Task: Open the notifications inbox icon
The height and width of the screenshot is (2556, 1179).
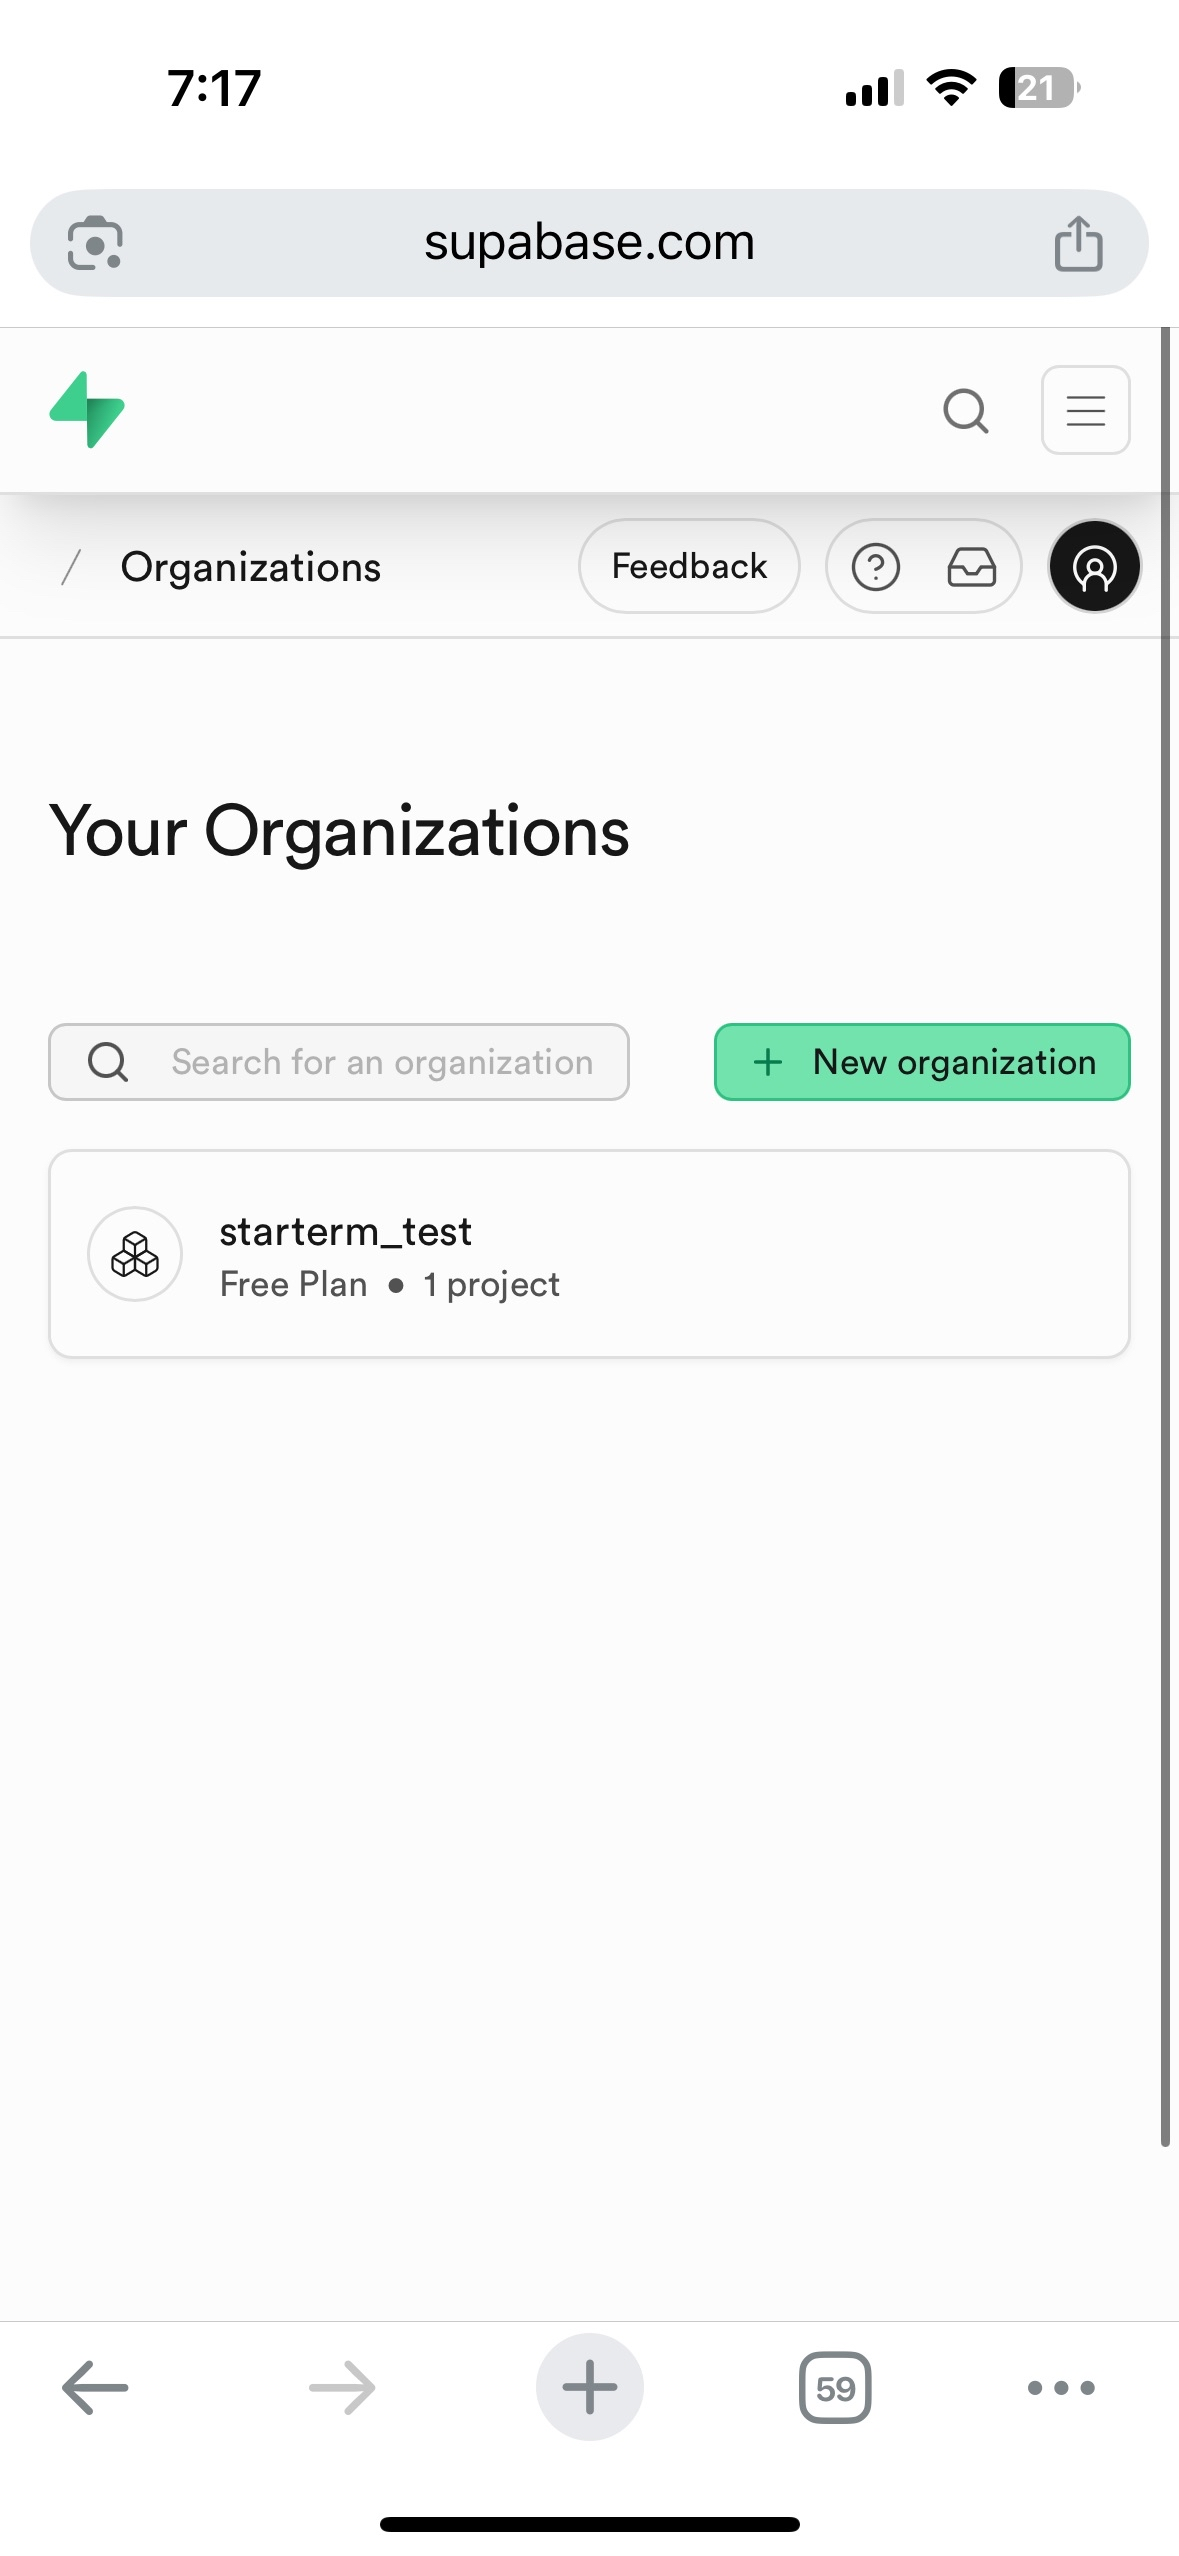Action: (971, 567)
